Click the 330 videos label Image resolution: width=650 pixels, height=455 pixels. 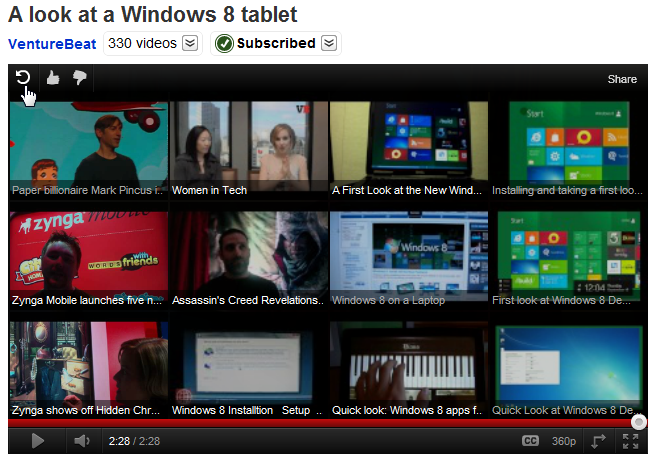pyautogui.click(x=142, y=43)
